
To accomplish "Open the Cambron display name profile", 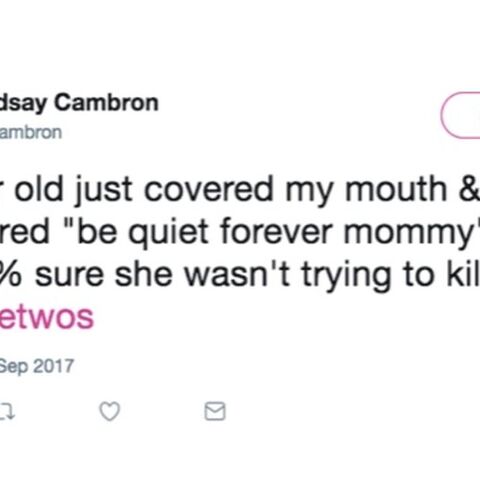I will [79, 102].
